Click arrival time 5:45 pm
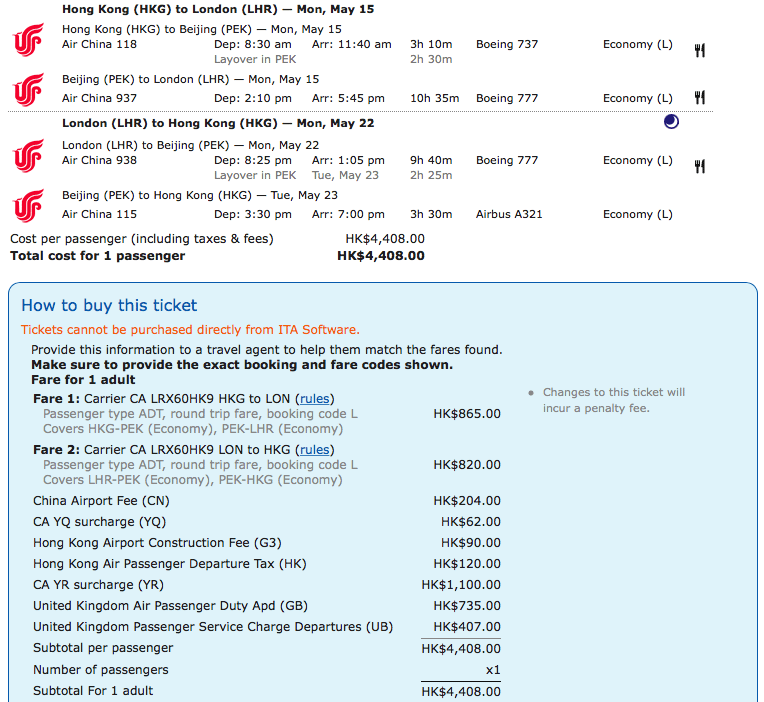The width and height of the screenshot is (764, 702). (x=348, y=98)
